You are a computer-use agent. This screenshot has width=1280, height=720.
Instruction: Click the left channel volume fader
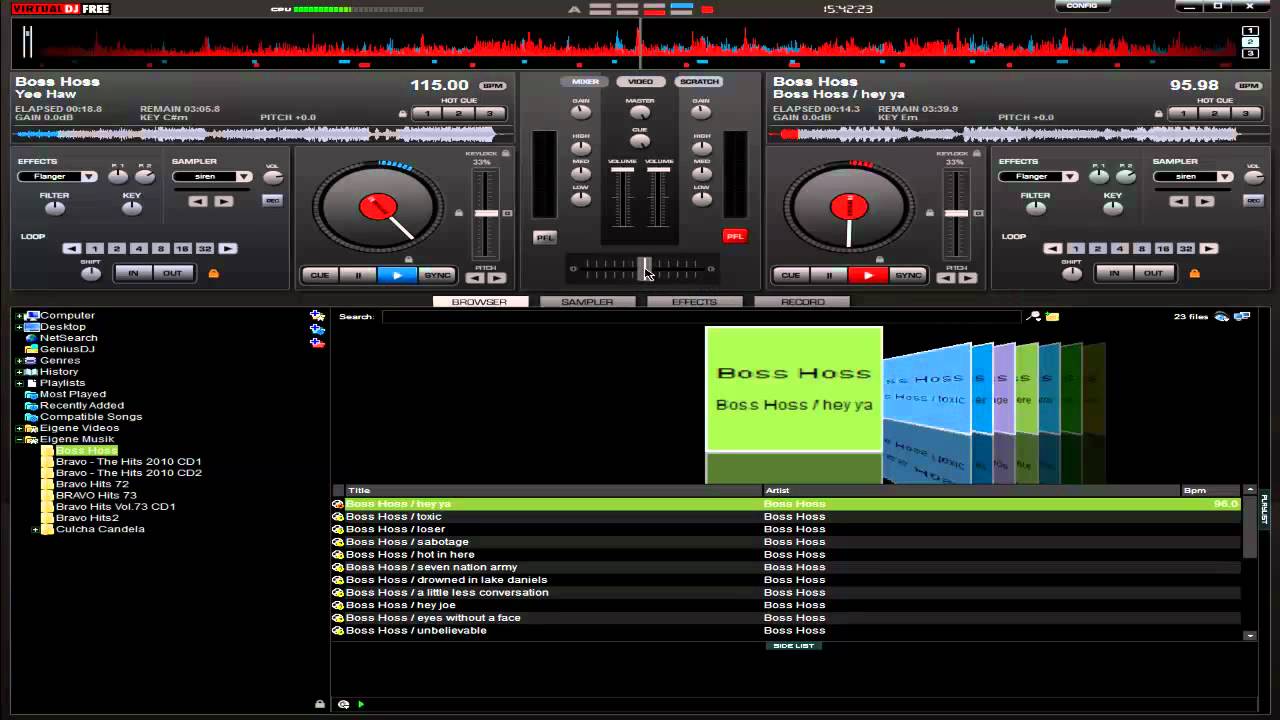tap(622, 169)
